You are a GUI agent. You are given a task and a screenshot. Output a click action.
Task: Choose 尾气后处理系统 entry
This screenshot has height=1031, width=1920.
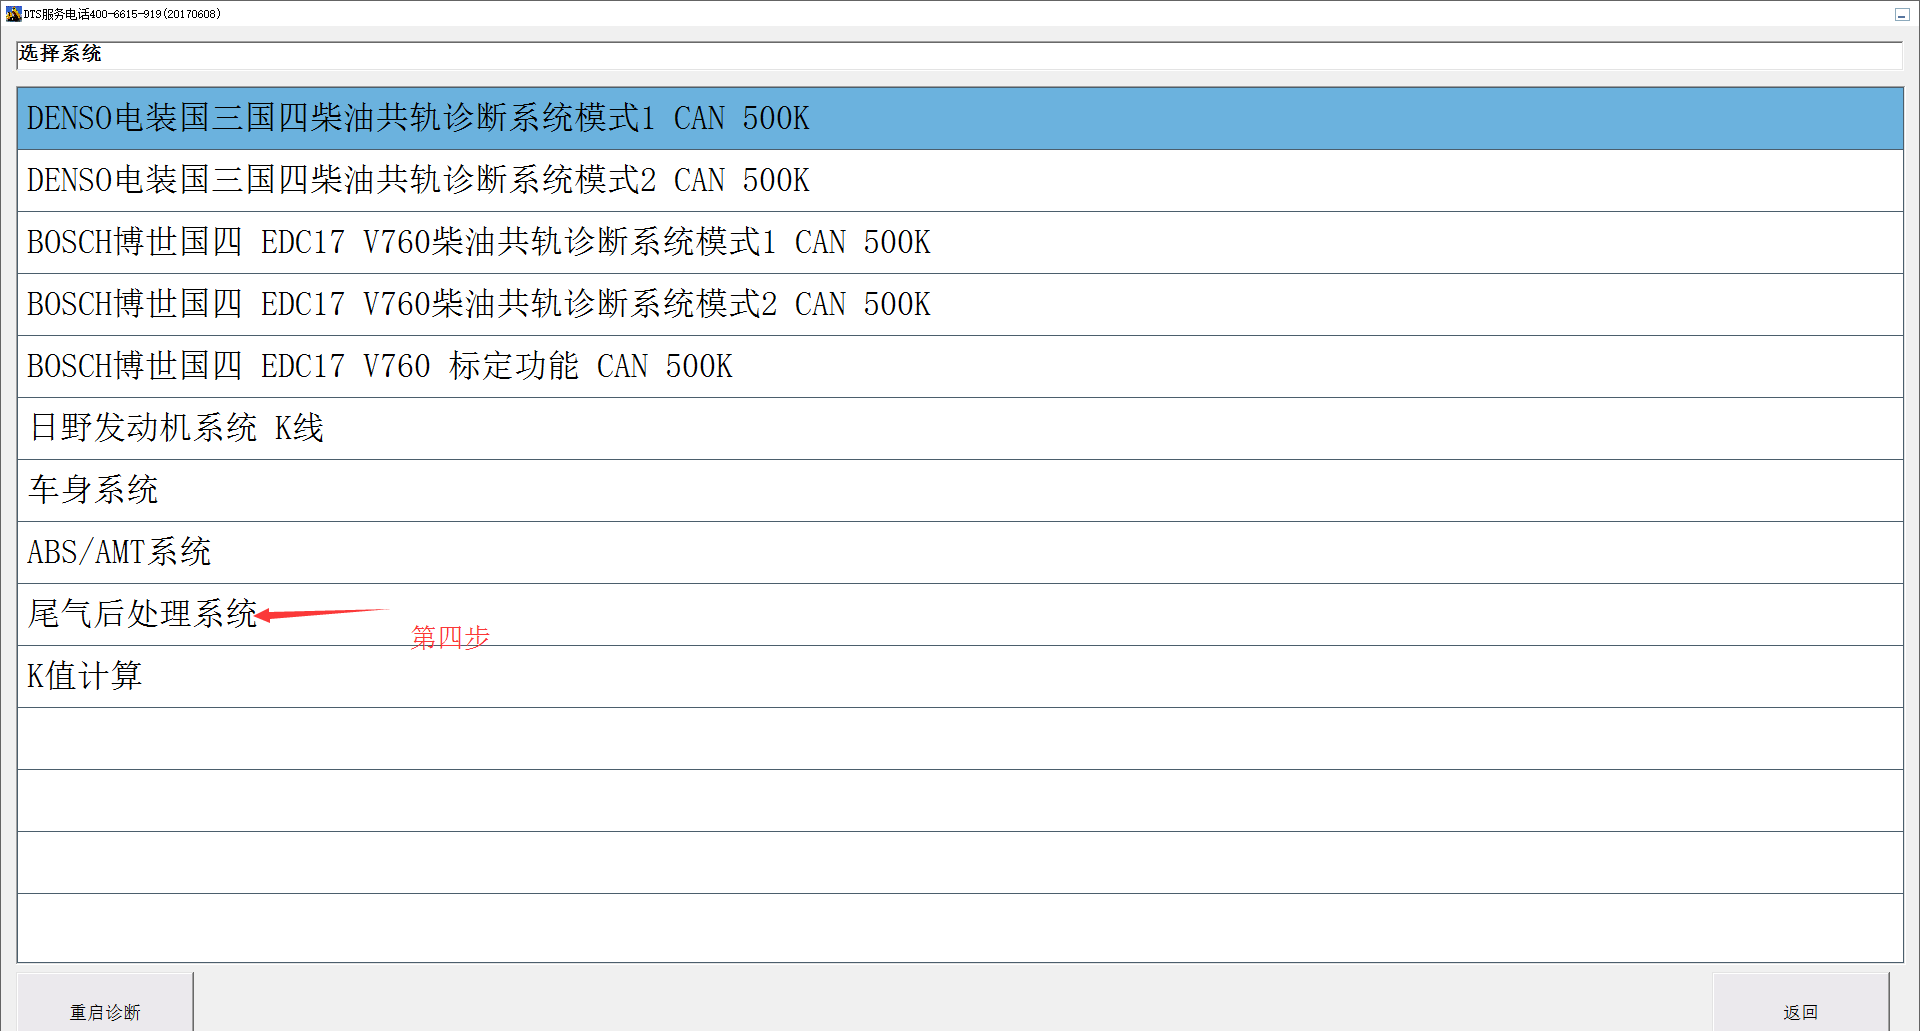click(960, 614)
